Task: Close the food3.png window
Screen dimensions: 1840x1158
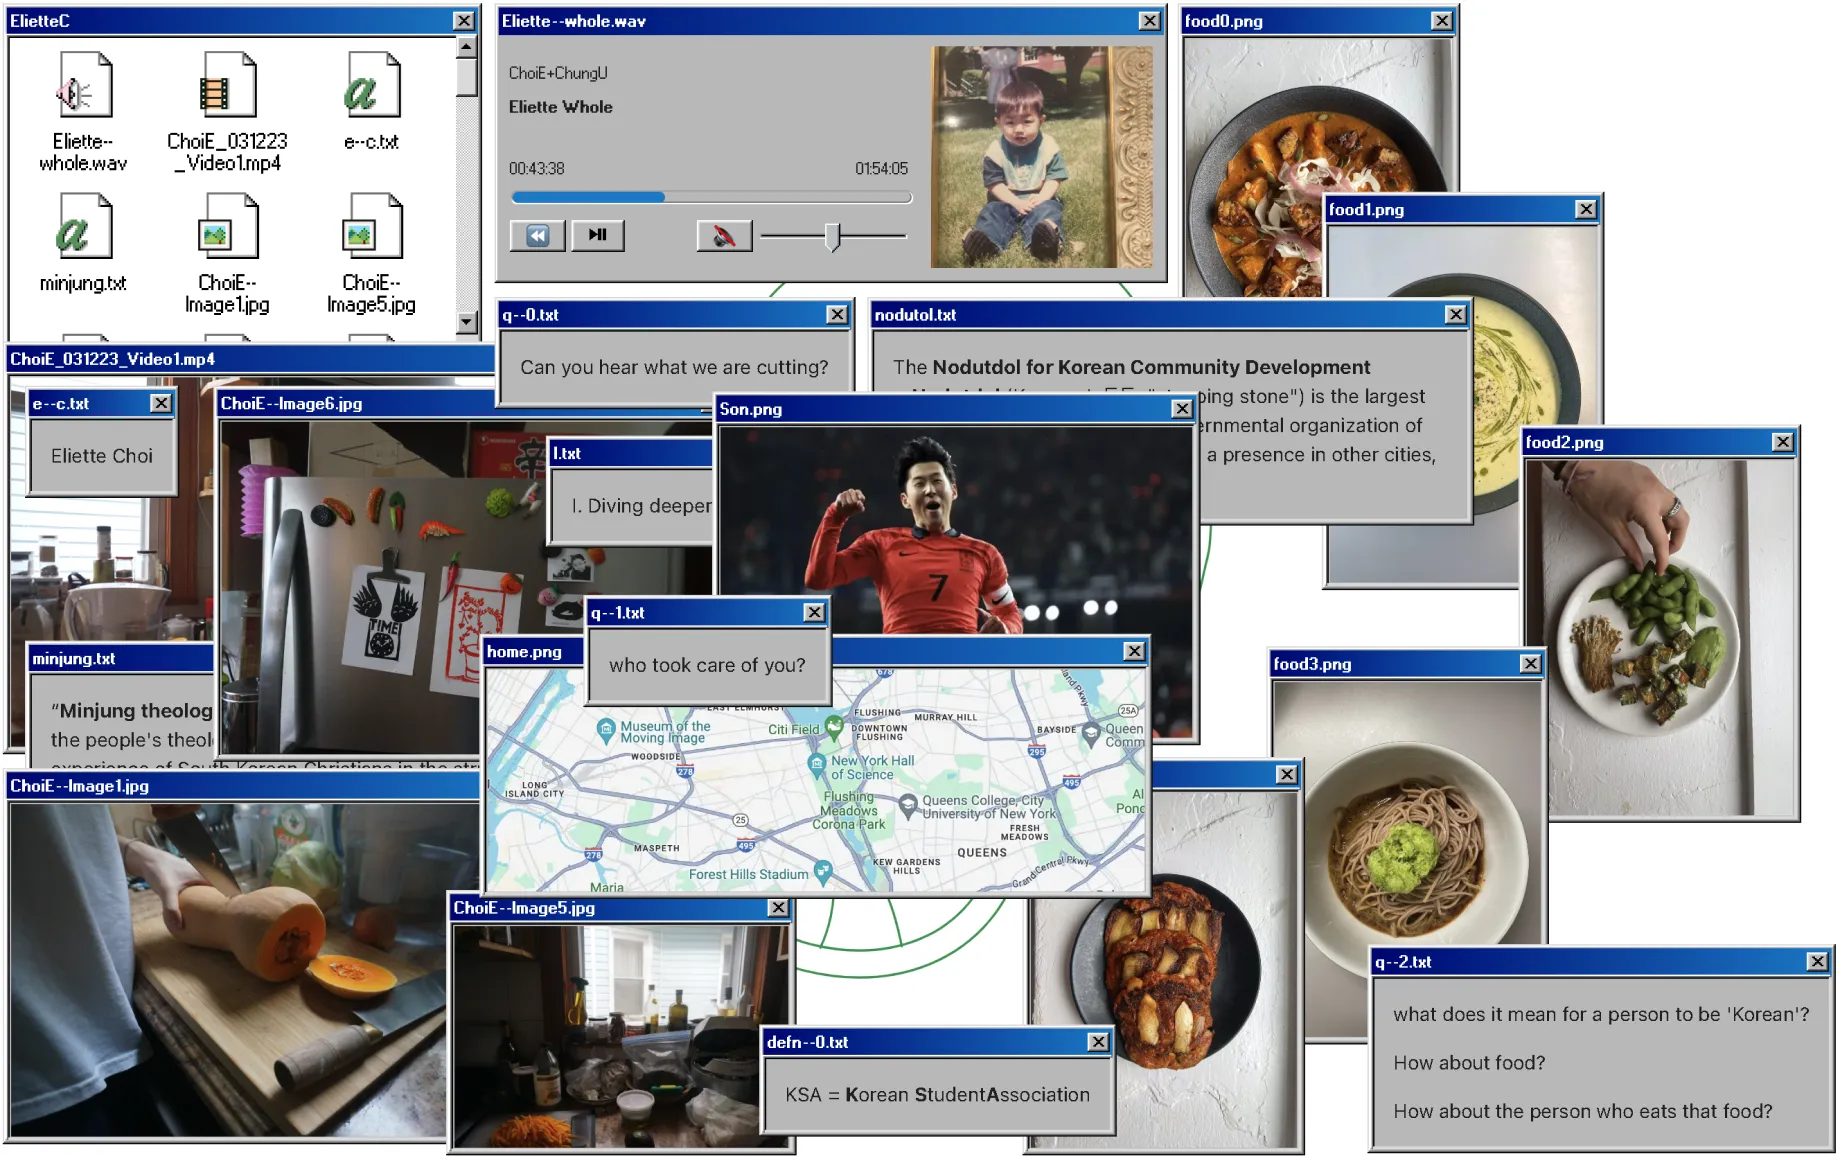Action: [1530, 664]
